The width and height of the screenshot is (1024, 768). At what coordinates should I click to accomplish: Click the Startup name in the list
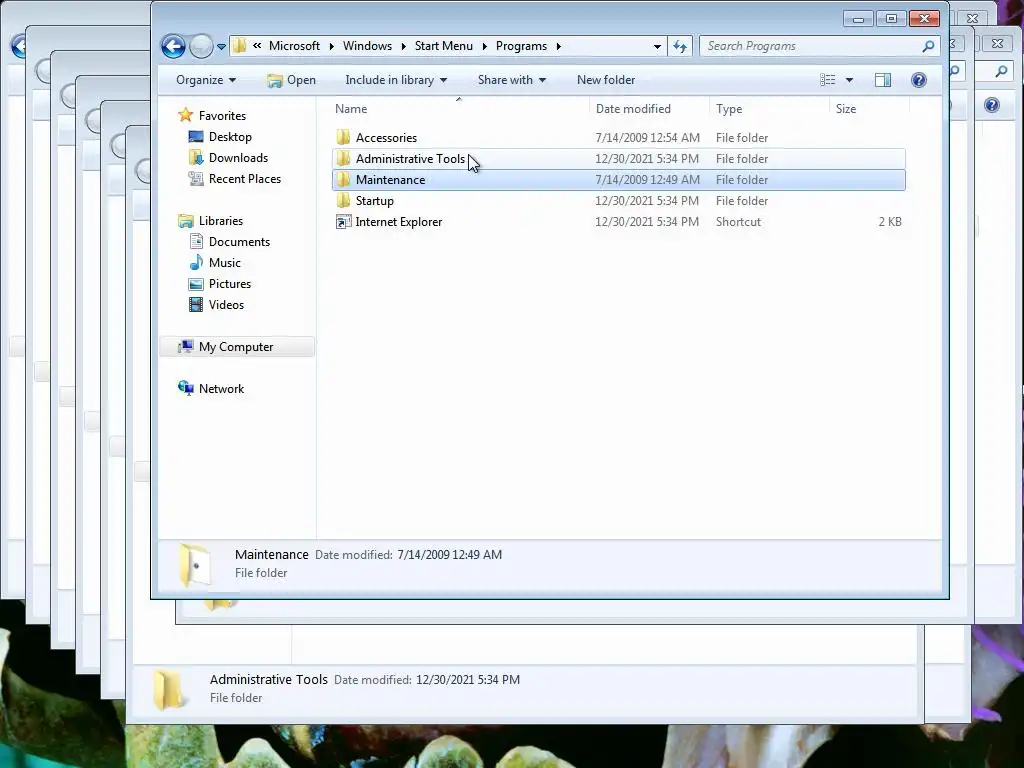(x=374, y=200)
